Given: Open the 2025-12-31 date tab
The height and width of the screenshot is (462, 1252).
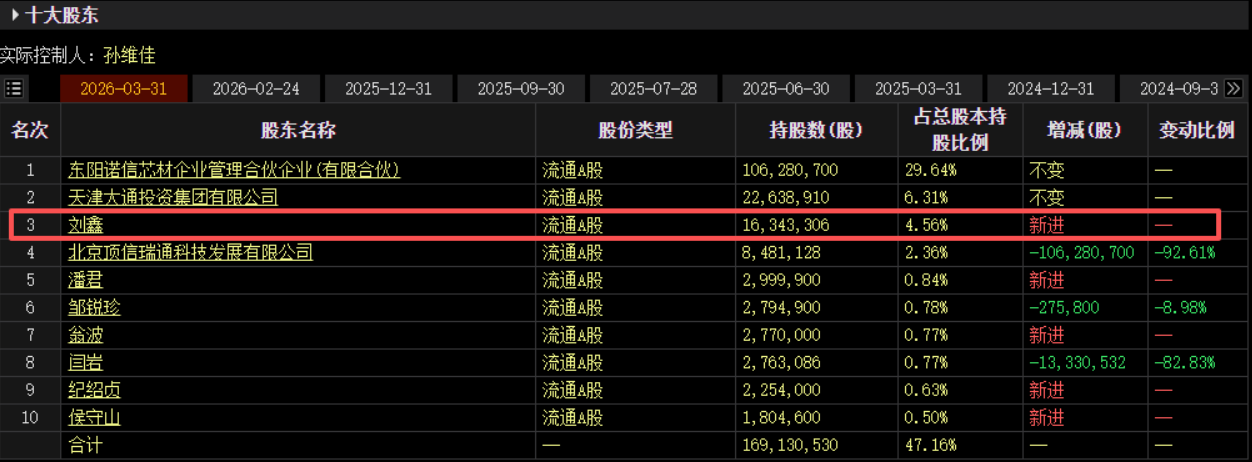Looking at the screenshot, I should click(x=388, y=88).
